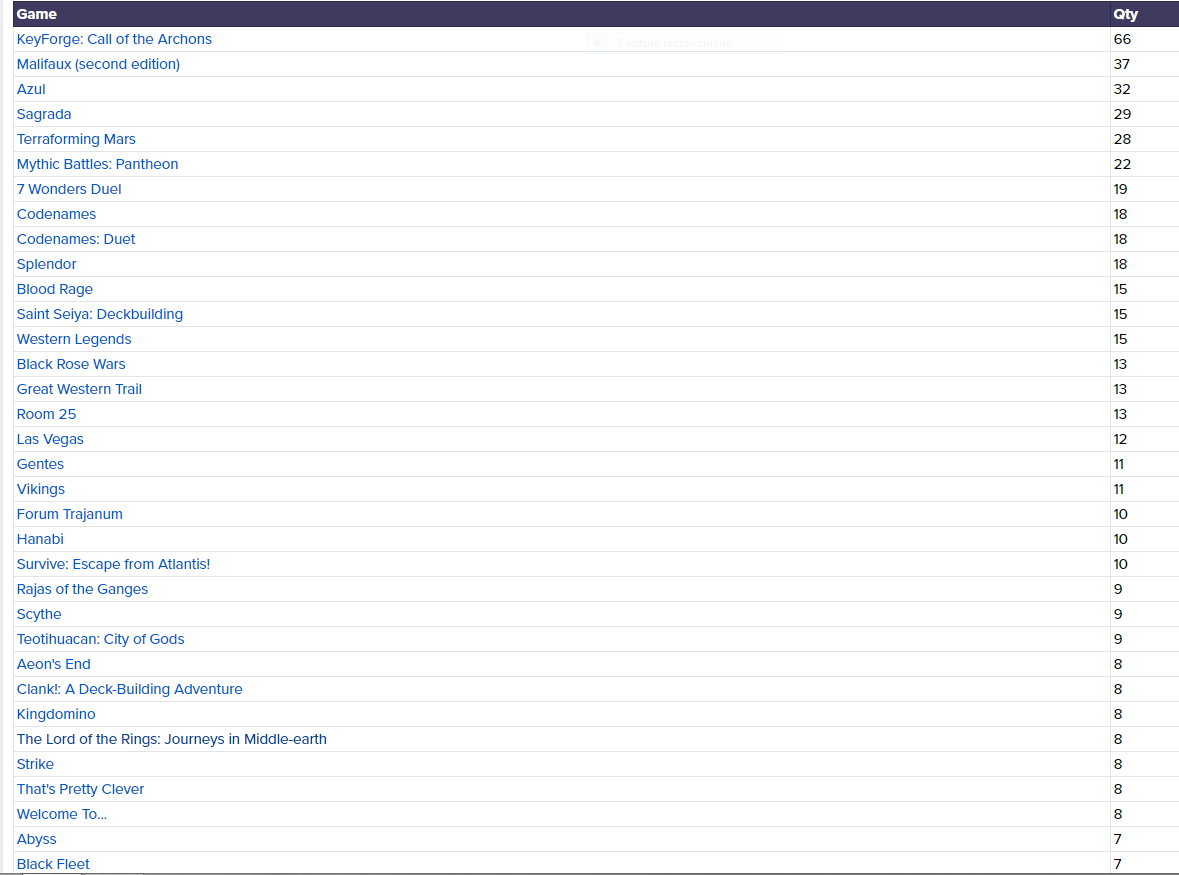The width and height of the screenshot is (1179, 875).
Task: Open KeyForge: Call of the Archons link
Action: (114, 39)
